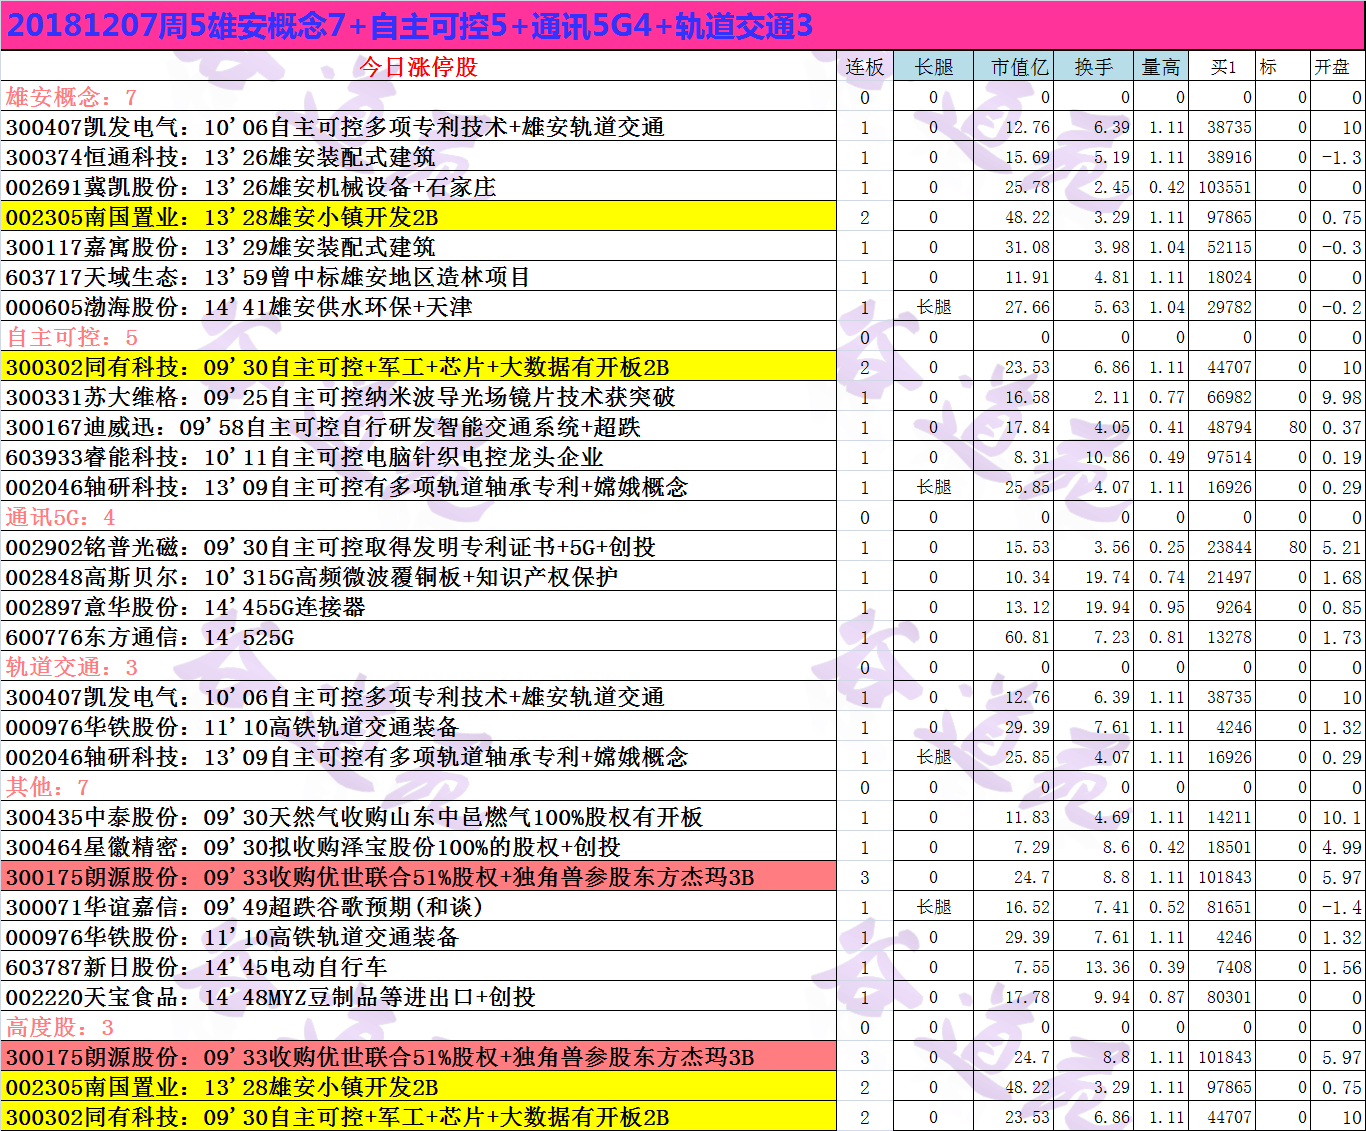Click turnover cell 19.74

(x=1107, y=577)
